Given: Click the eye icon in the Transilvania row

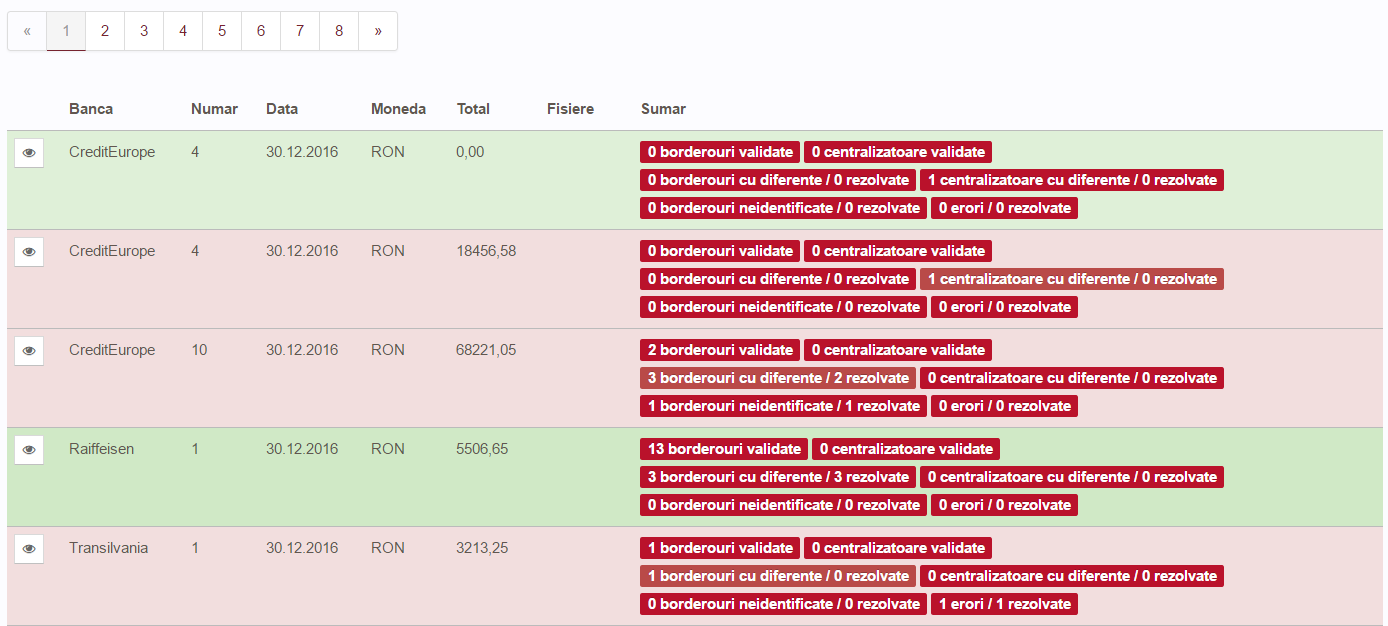Looking at the screenshot, I should point(29,549).
